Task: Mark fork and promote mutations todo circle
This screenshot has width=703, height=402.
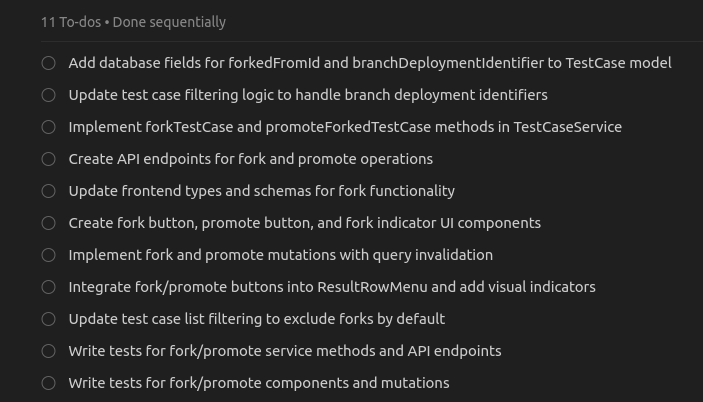Action: point(48,255)
